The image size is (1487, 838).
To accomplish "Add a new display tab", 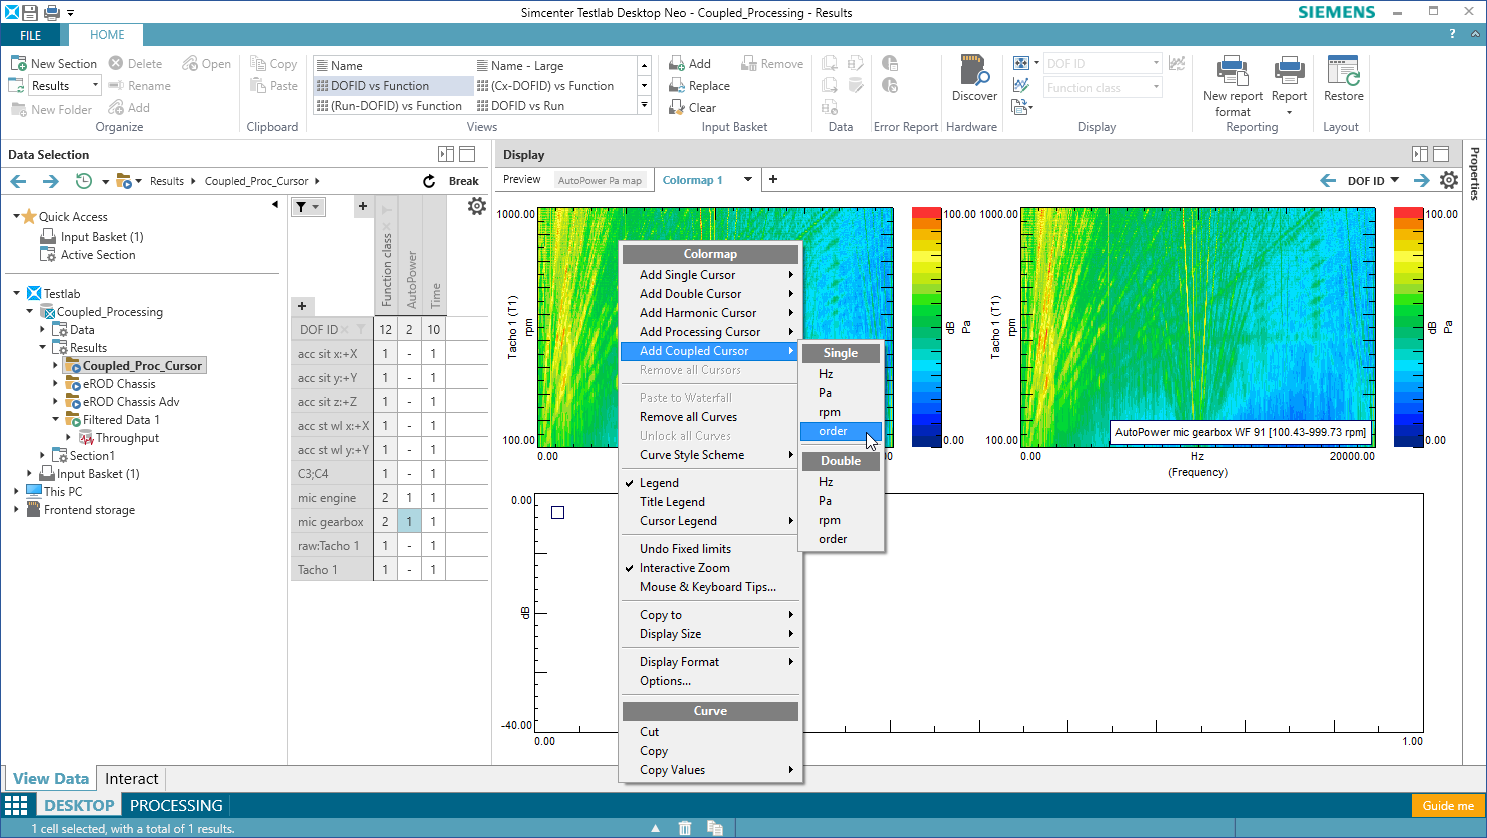I will [772, 180].
